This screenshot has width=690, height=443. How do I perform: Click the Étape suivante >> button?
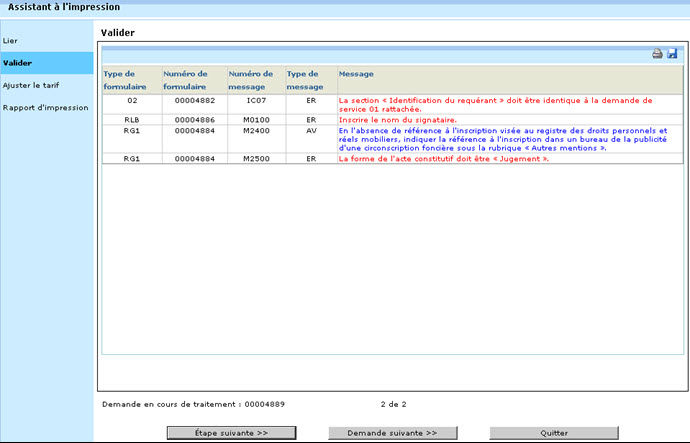point(231,433)
